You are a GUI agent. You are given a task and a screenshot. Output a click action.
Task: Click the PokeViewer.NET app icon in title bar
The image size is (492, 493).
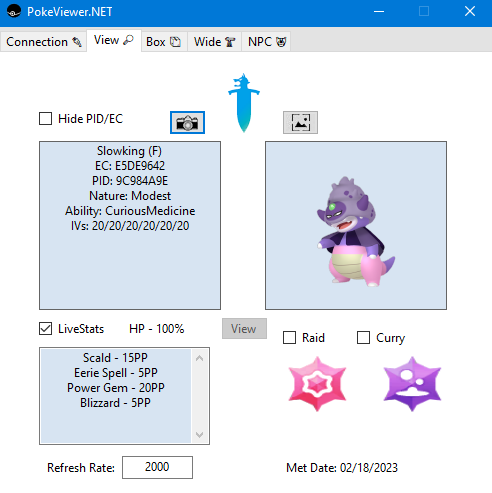point(14,12)
